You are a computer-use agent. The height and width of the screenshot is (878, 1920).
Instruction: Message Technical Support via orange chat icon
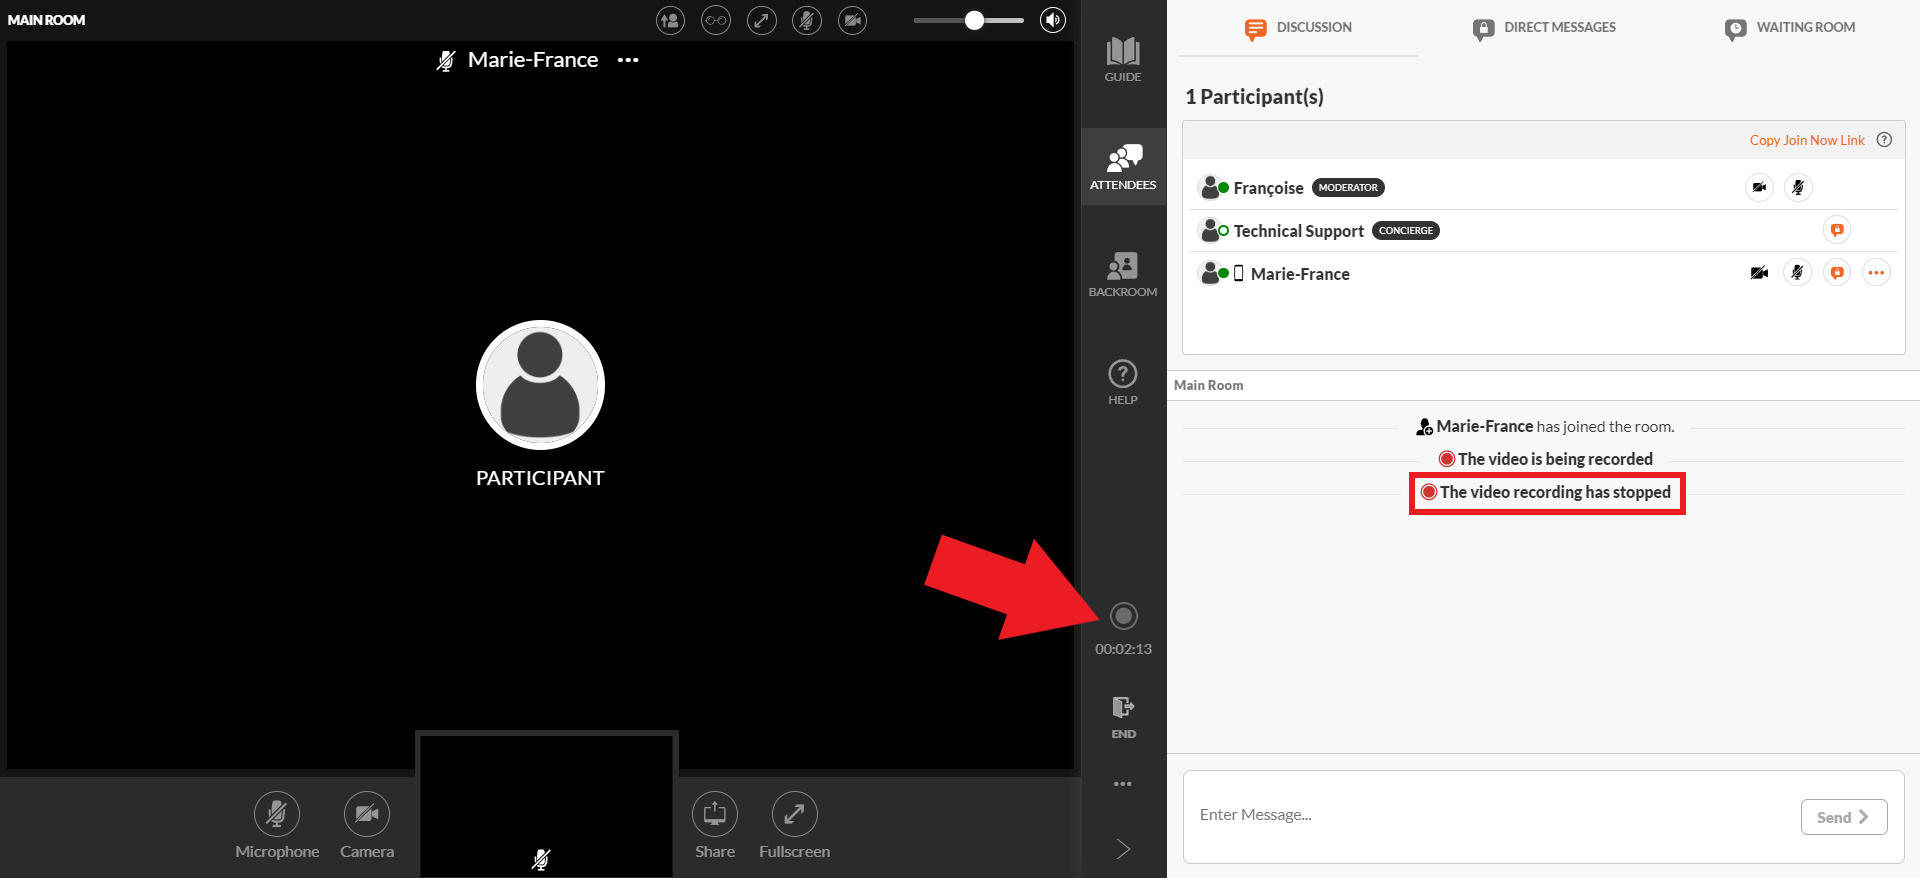point(1837,230)
